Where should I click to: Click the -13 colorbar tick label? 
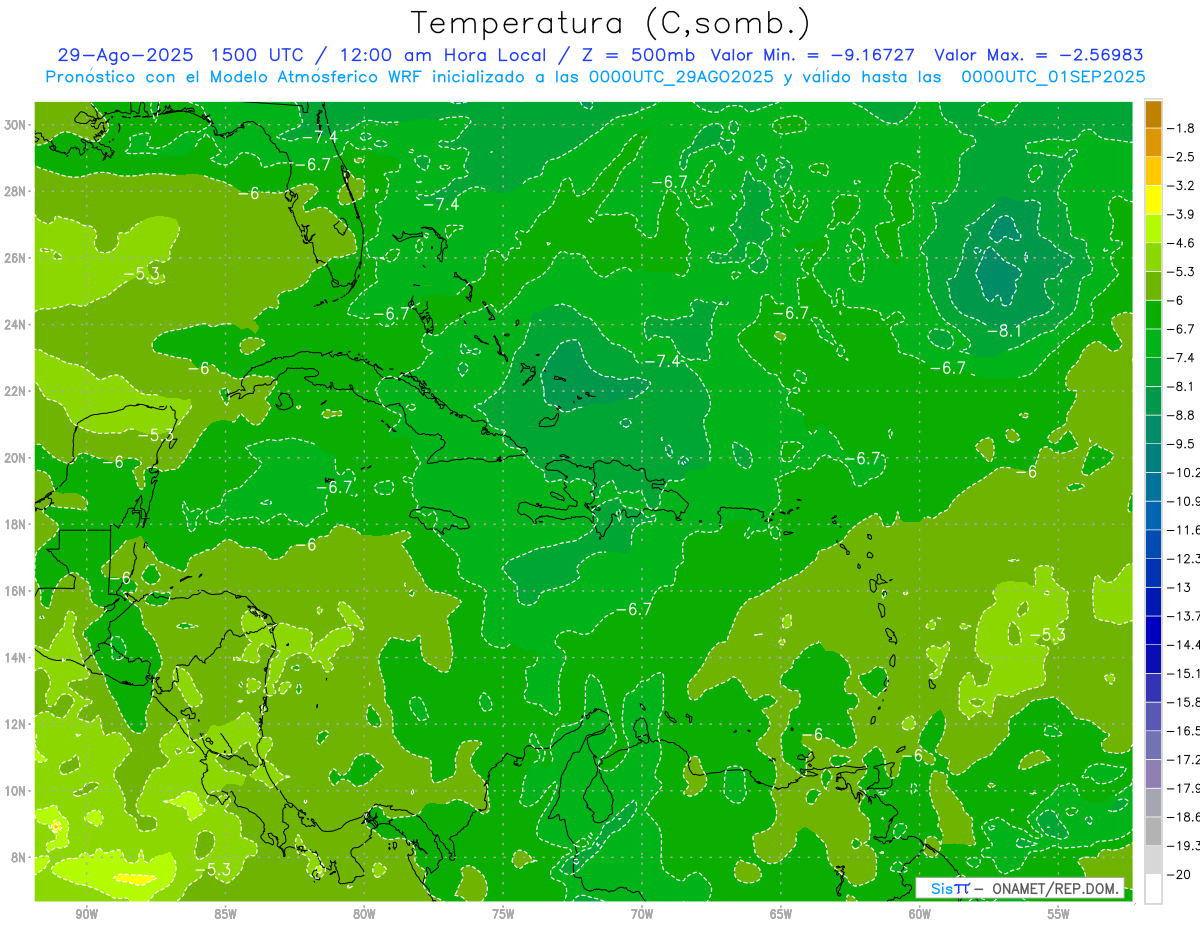tap(1179, 586)
